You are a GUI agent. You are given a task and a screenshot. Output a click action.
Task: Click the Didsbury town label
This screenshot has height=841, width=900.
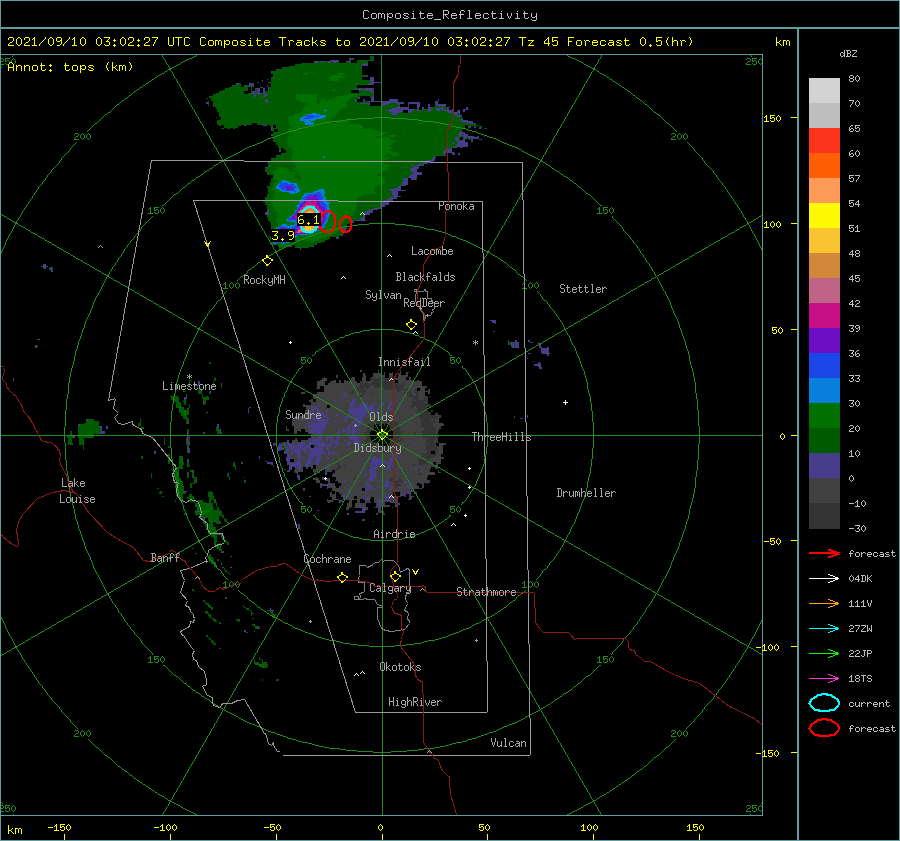click(377, 448)
